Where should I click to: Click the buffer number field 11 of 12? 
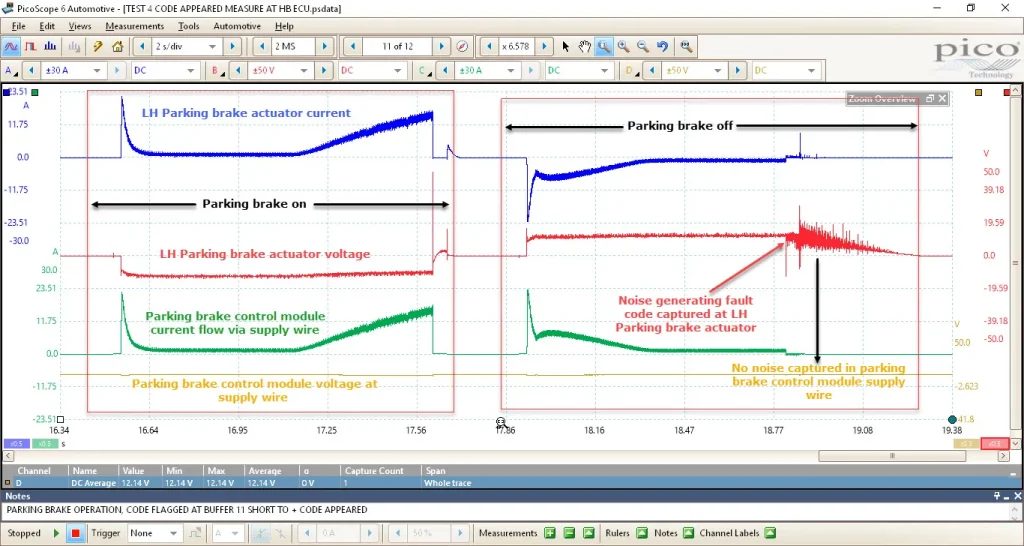[398, 46]
